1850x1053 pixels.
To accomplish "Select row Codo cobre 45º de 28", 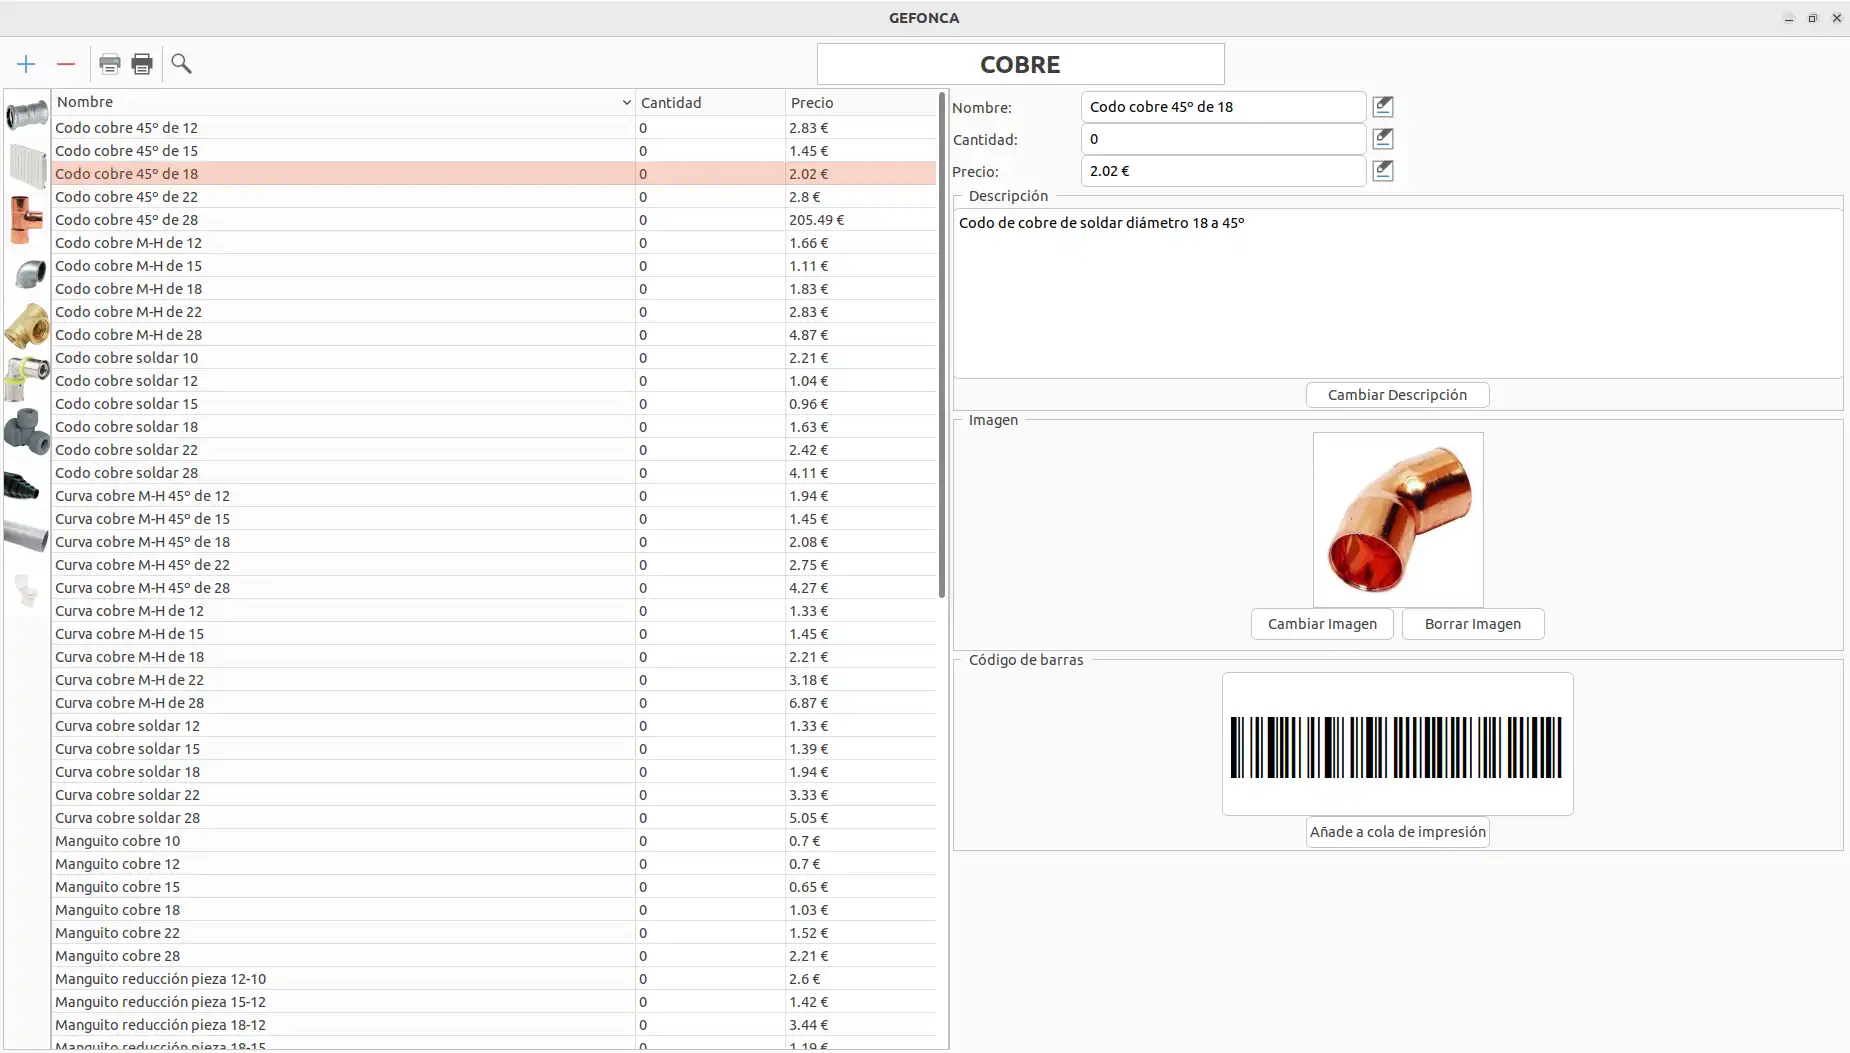I will pyautogui.click(x=494, y=220).
